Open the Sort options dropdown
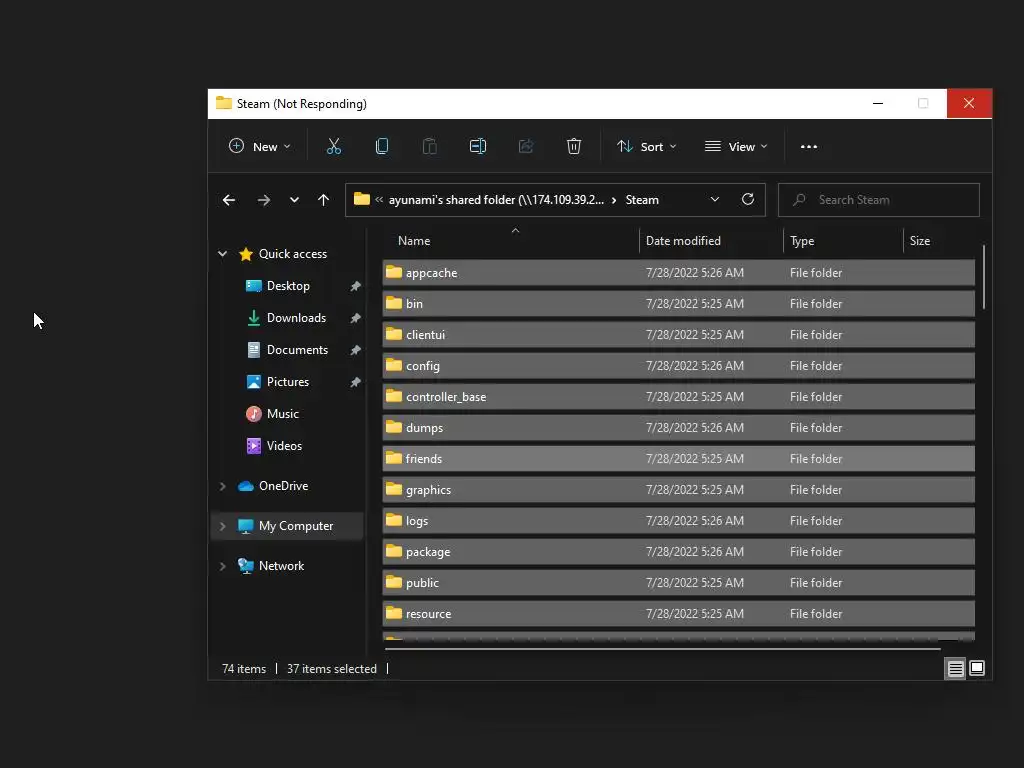Image resolution: width=1024 pixels, height=768 pixels. click(647, 146)
